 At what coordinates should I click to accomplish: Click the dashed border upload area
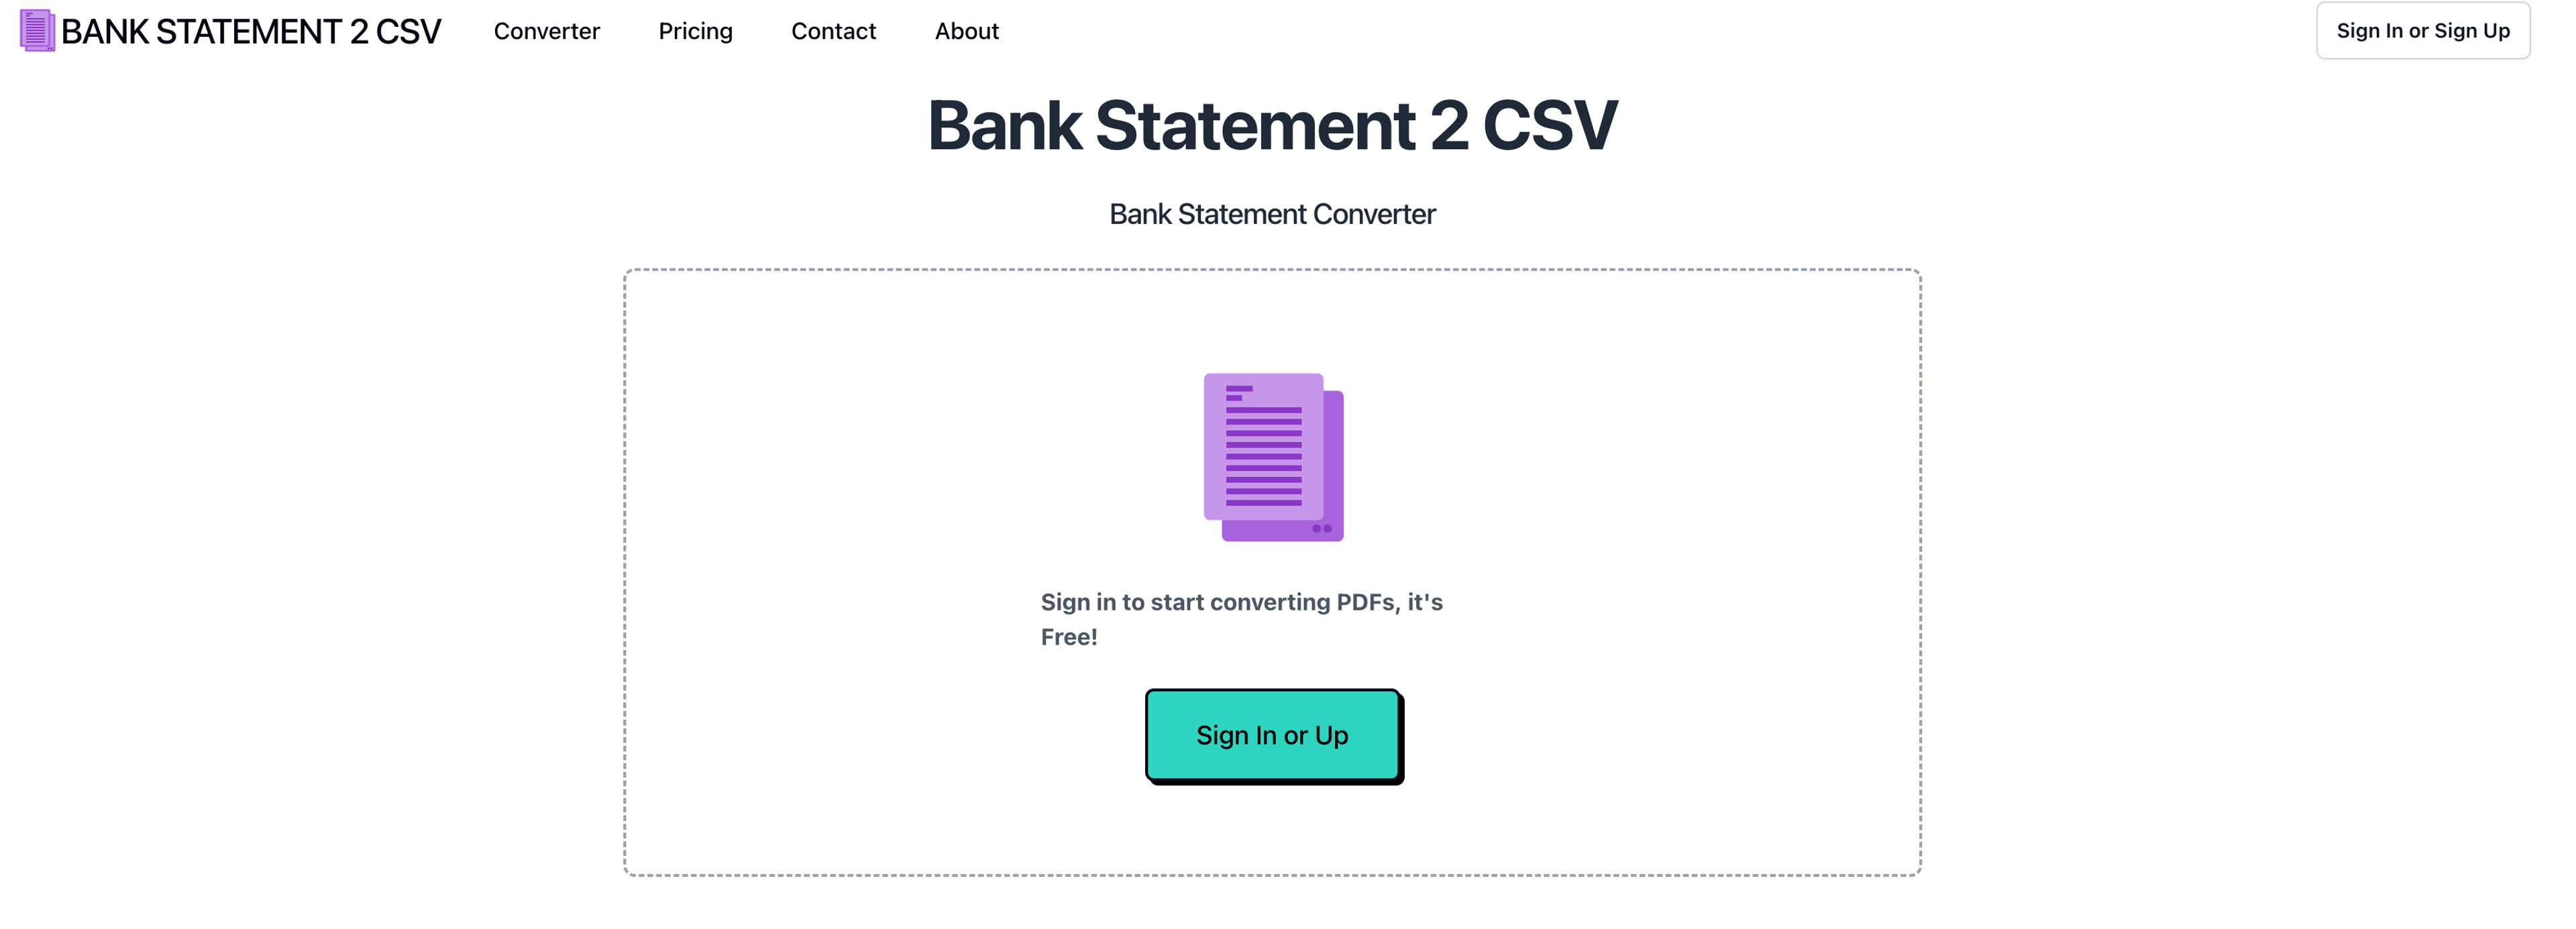click(1273, 574)
